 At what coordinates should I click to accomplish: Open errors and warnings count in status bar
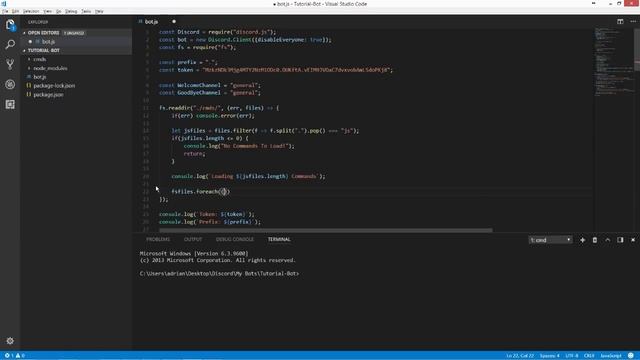click(x=14, y=356)
